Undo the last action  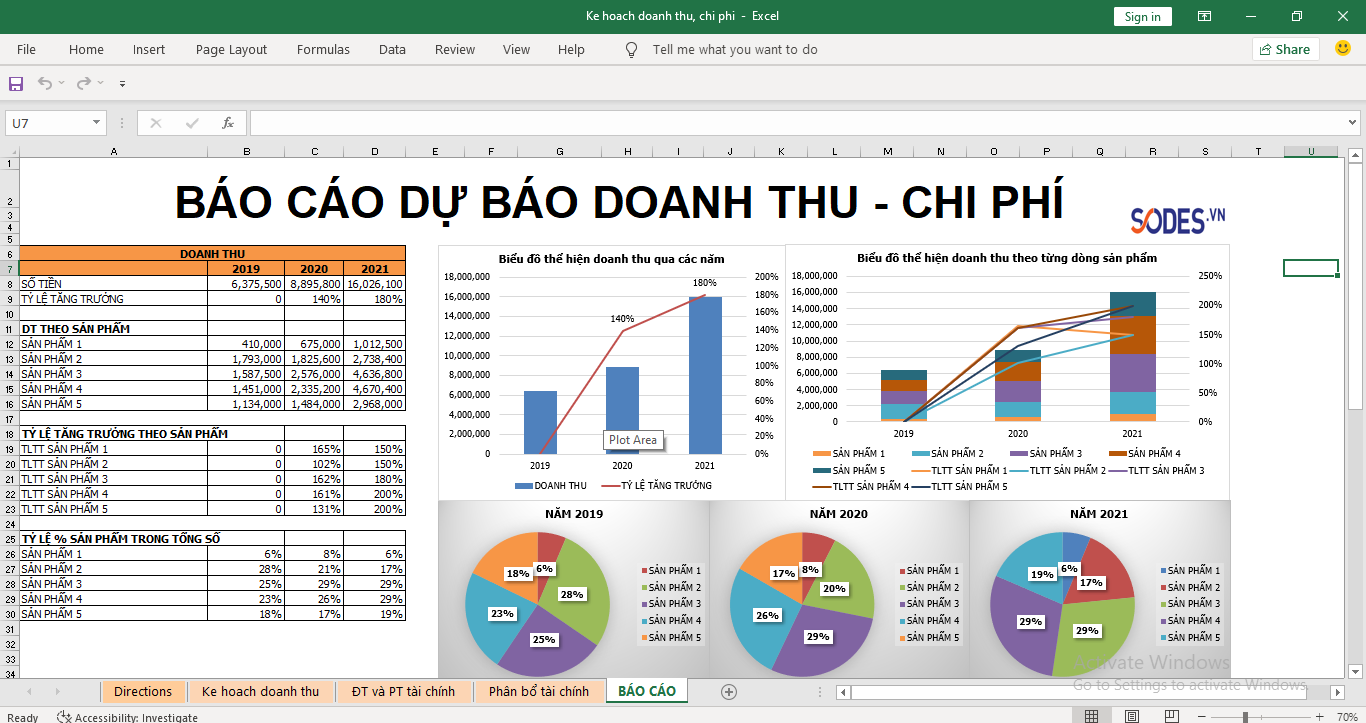[45, 83]
